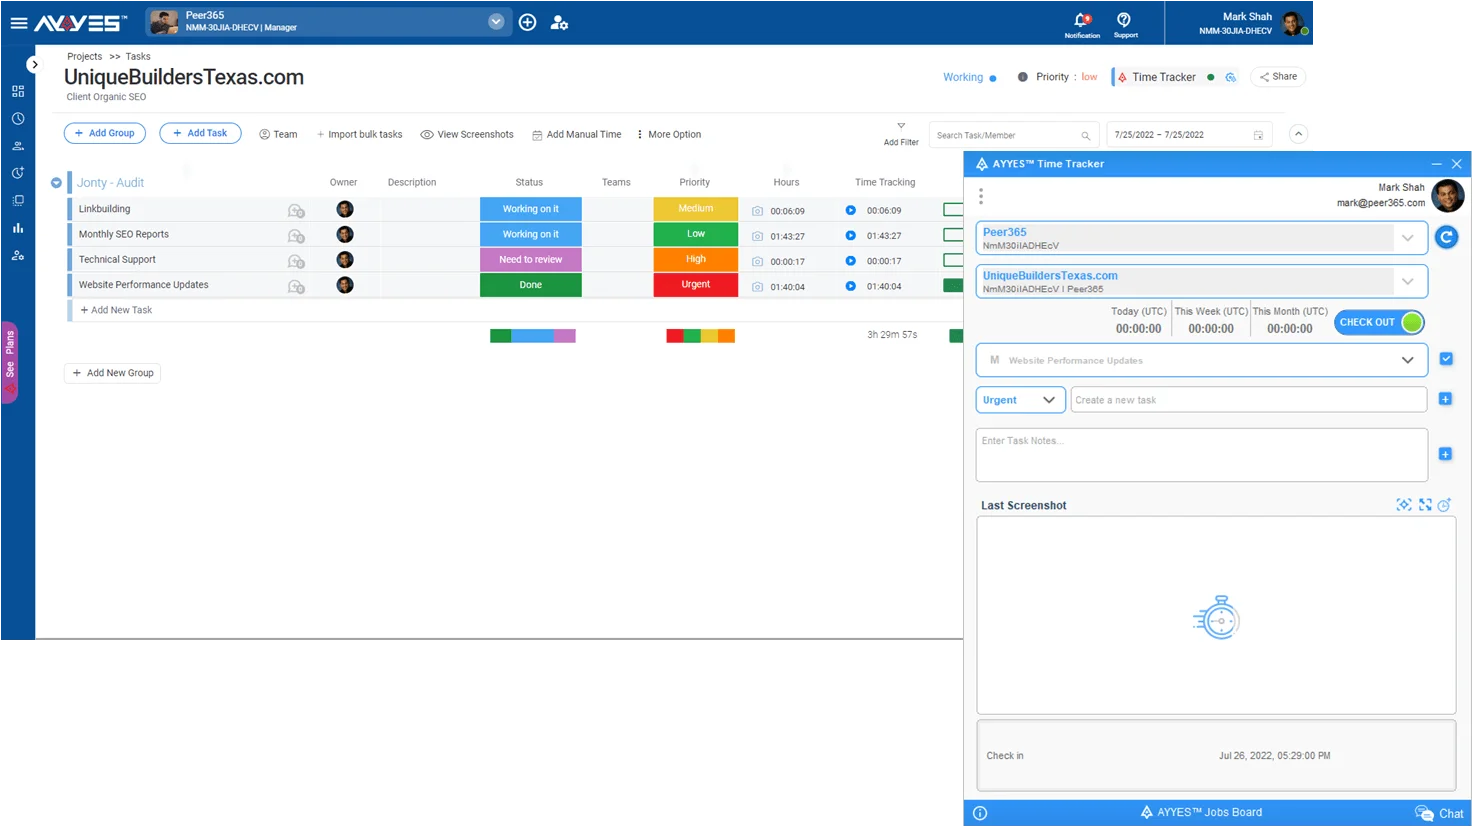Open UniqueBuildersTexas.com project dropdown in Time Tracker

1407,281
